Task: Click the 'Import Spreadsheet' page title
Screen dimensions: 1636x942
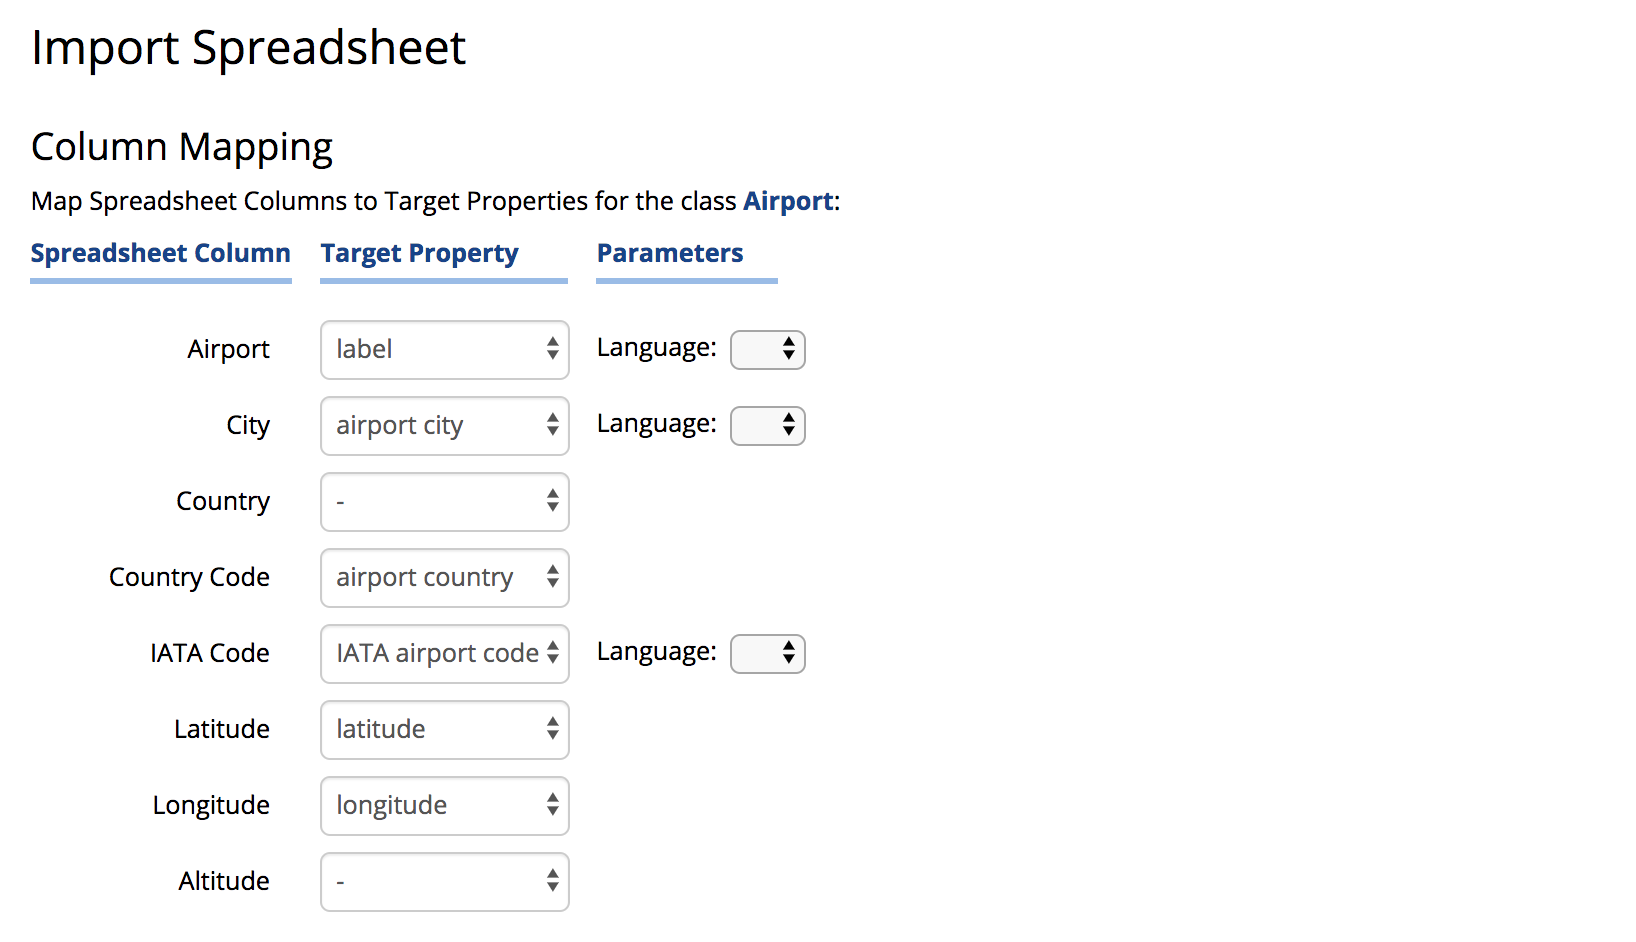Action: (x=248, y=47)
